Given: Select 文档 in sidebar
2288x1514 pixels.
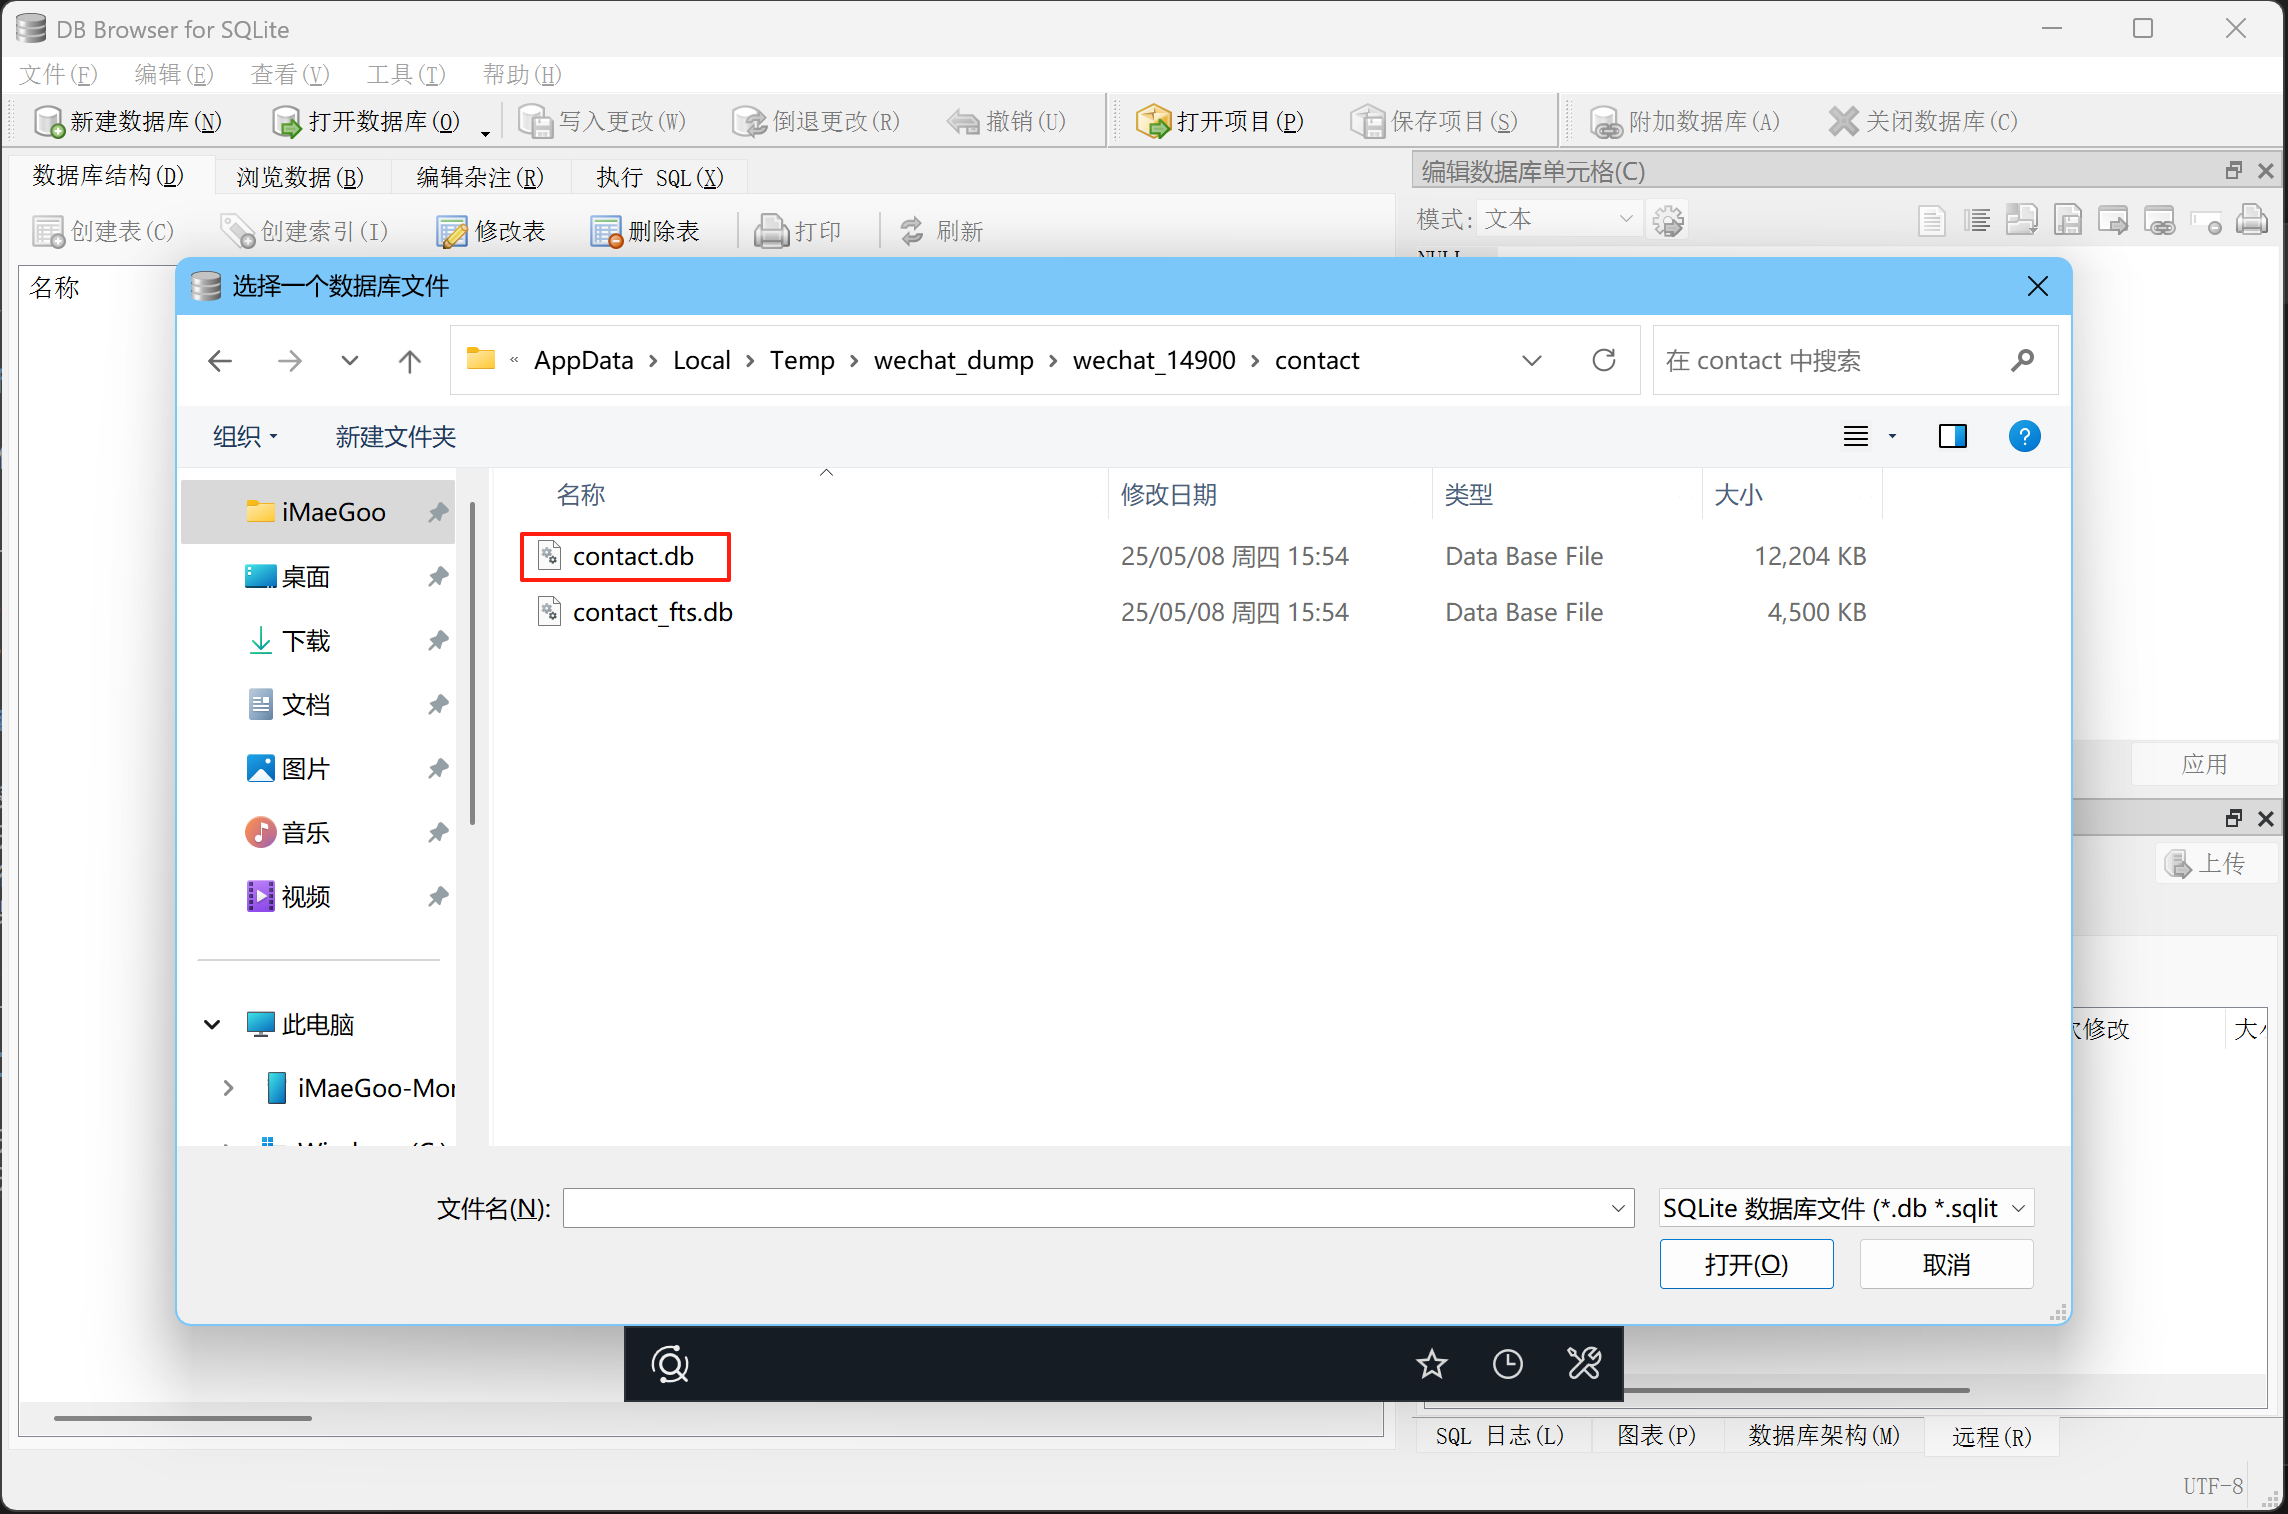Looking at the screenshot, I should (318, 704).
